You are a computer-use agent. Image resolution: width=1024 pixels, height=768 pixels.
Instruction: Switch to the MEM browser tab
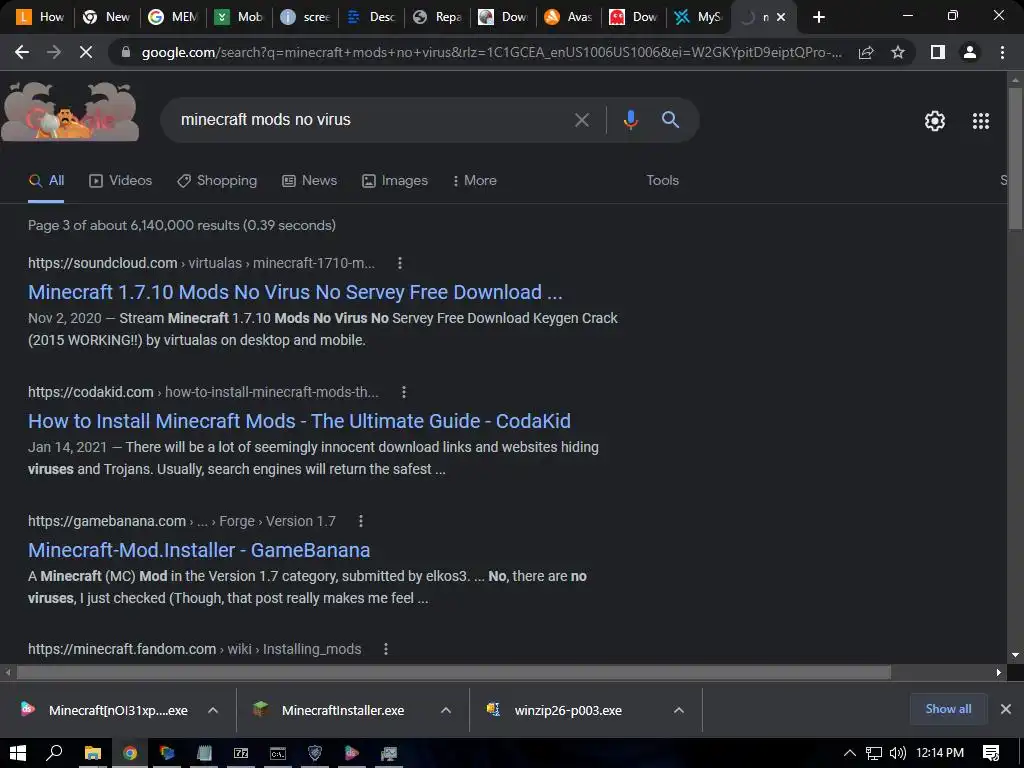[173, 17]
